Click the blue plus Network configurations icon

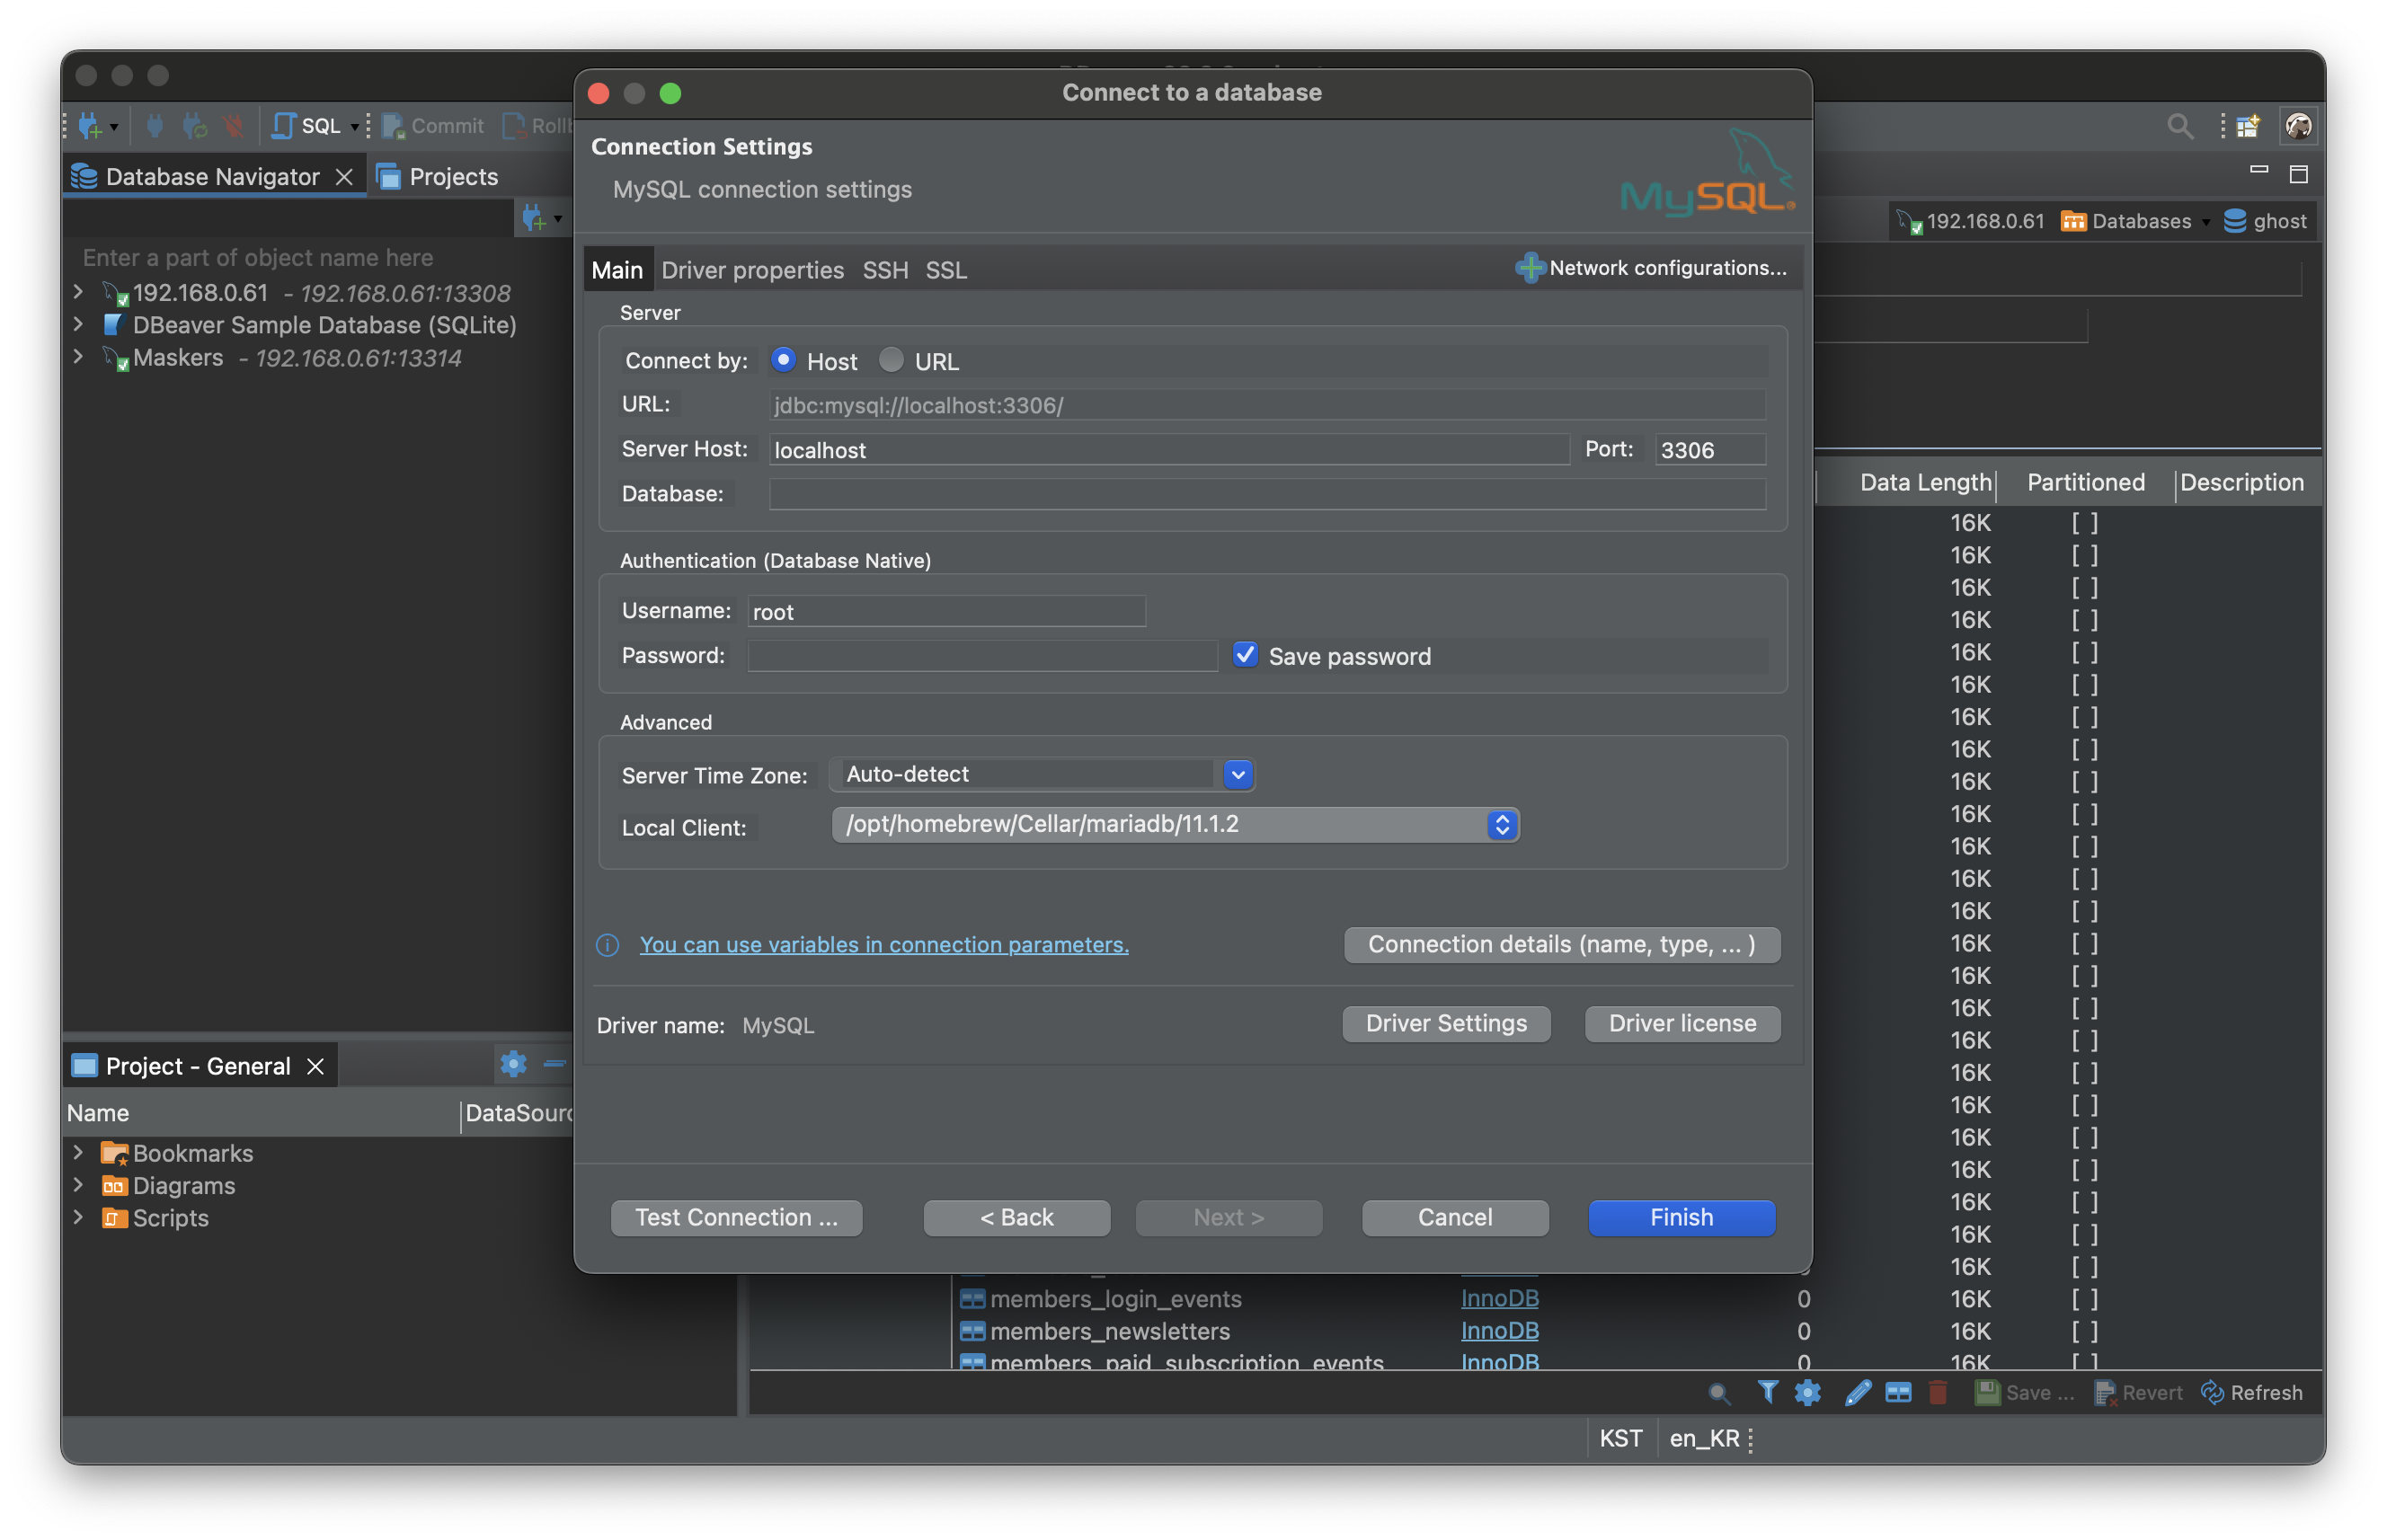coord(1530,268)
